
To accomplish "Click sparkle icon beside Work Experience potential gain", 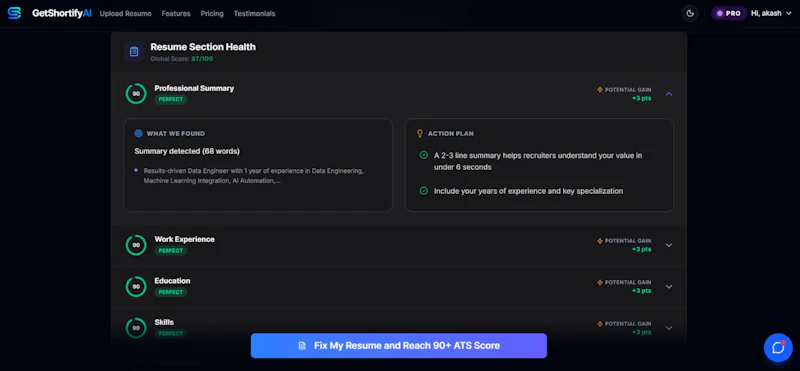I will pos(600,241).
